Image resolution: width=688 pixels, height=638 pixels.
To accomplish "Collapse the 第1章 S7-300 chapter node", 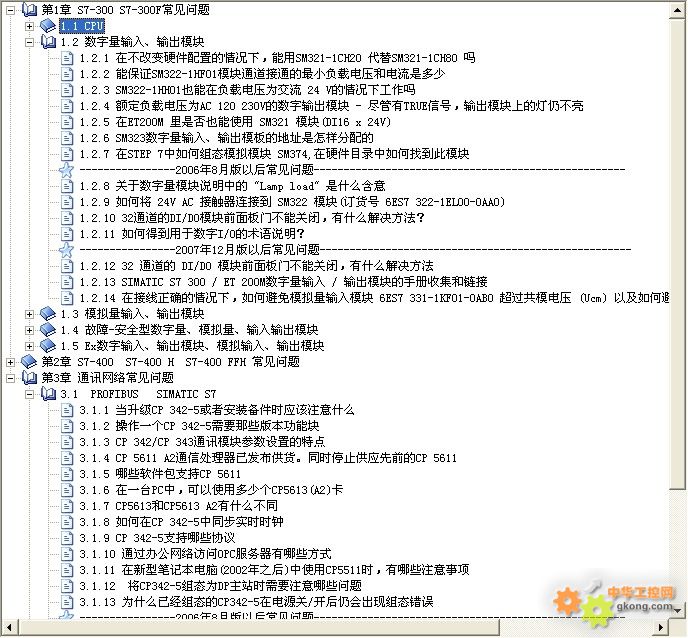I will pyautogui.click(x=10, y=10).
